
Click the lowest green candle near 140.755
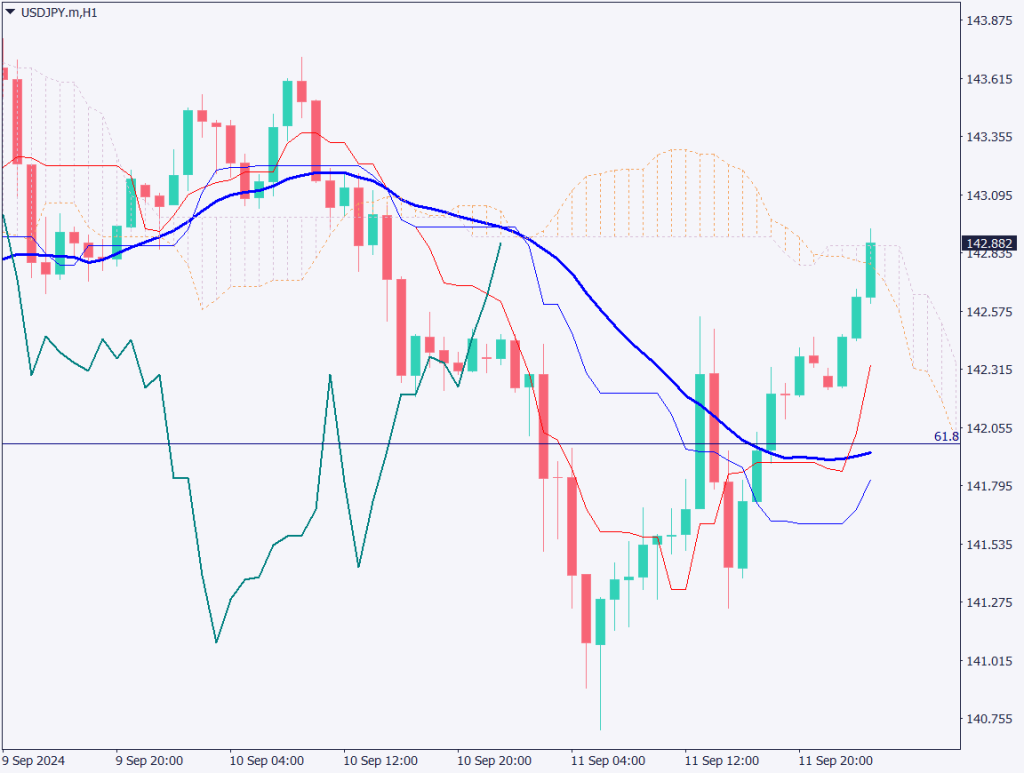coord(600,620)
